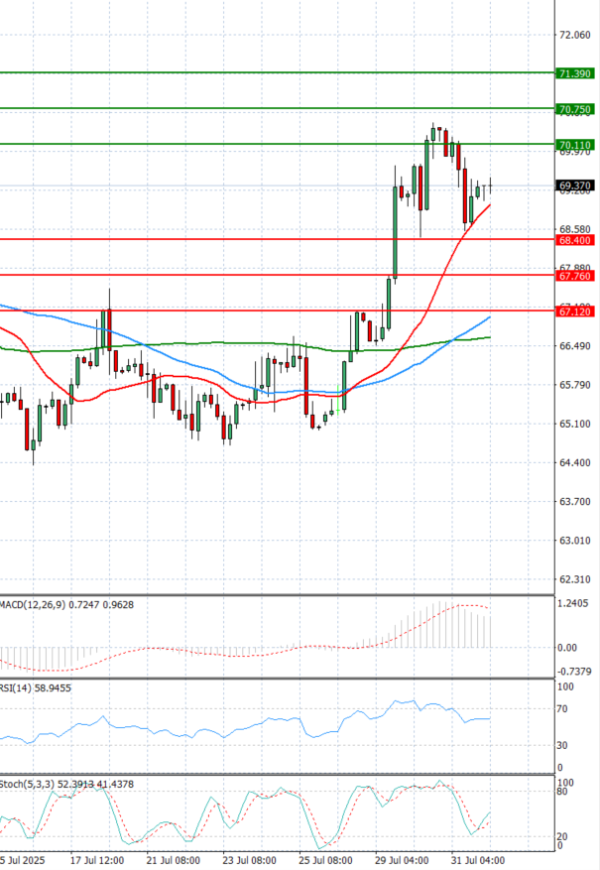600x870 pixels.
Task: Click the 21 Jul 08:00 time label
Action: click(173, 861)
